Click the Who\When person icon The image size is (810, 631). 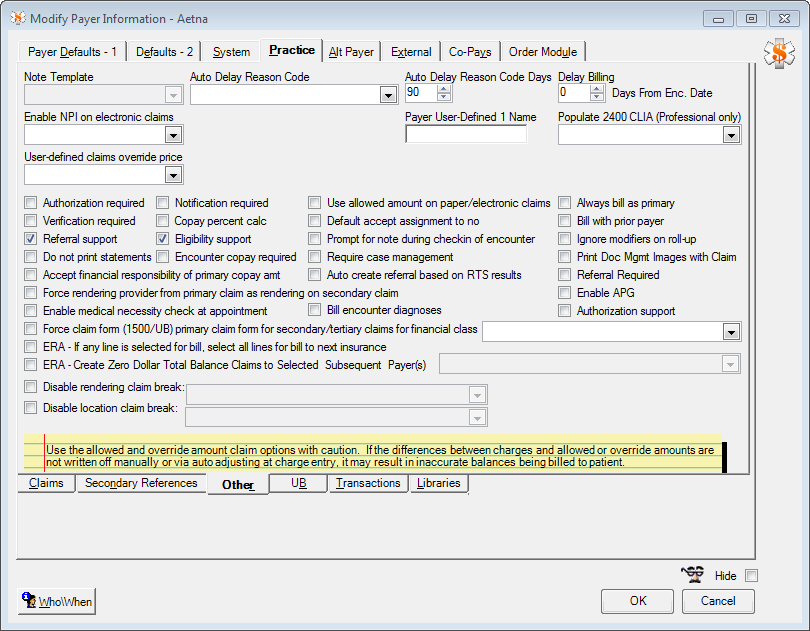pyautogui.click(x=29, y=600)
